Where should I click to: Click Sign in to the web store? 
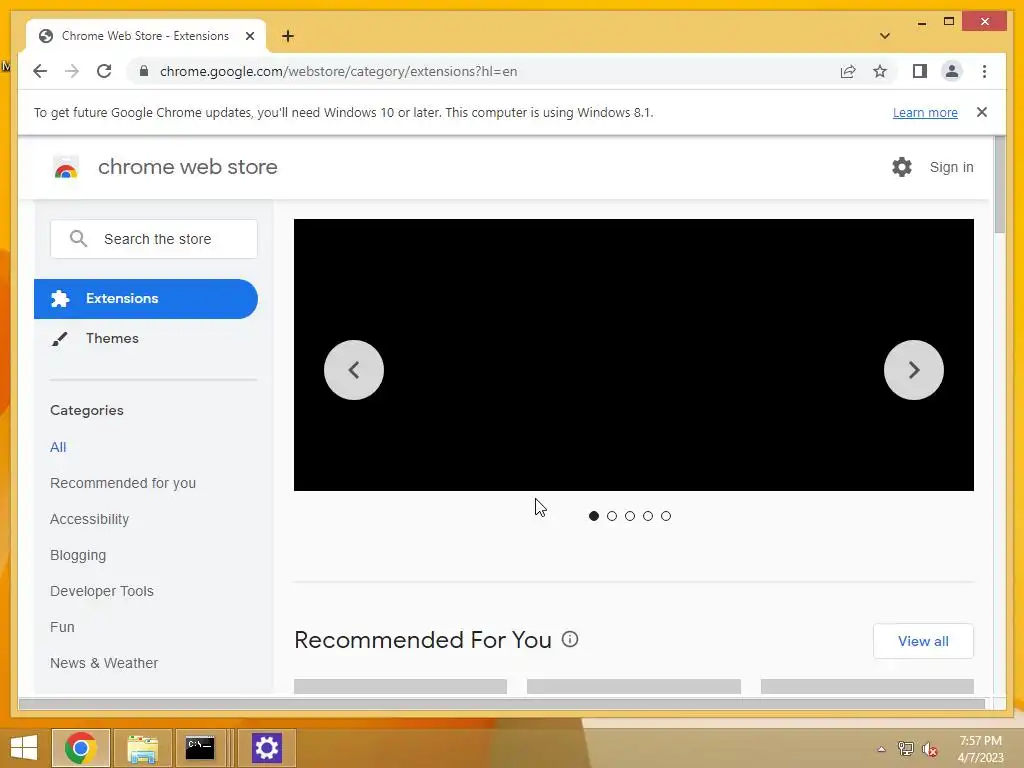click(x=951, y=167)
